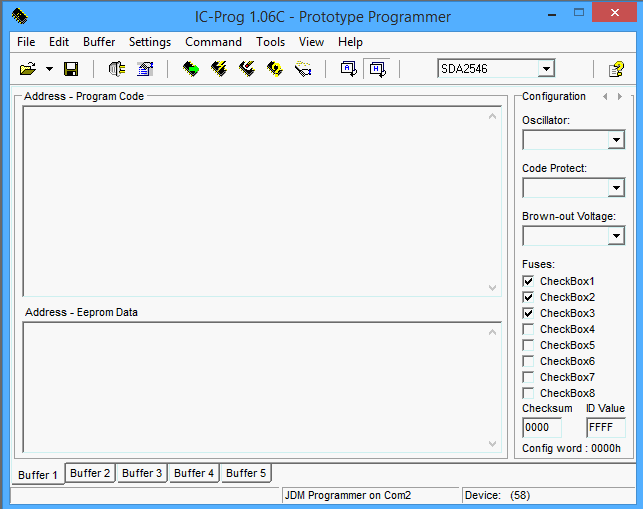643x509 pixels.
Task: Switch to Buffer 5 tab
Action: [246, 473]
